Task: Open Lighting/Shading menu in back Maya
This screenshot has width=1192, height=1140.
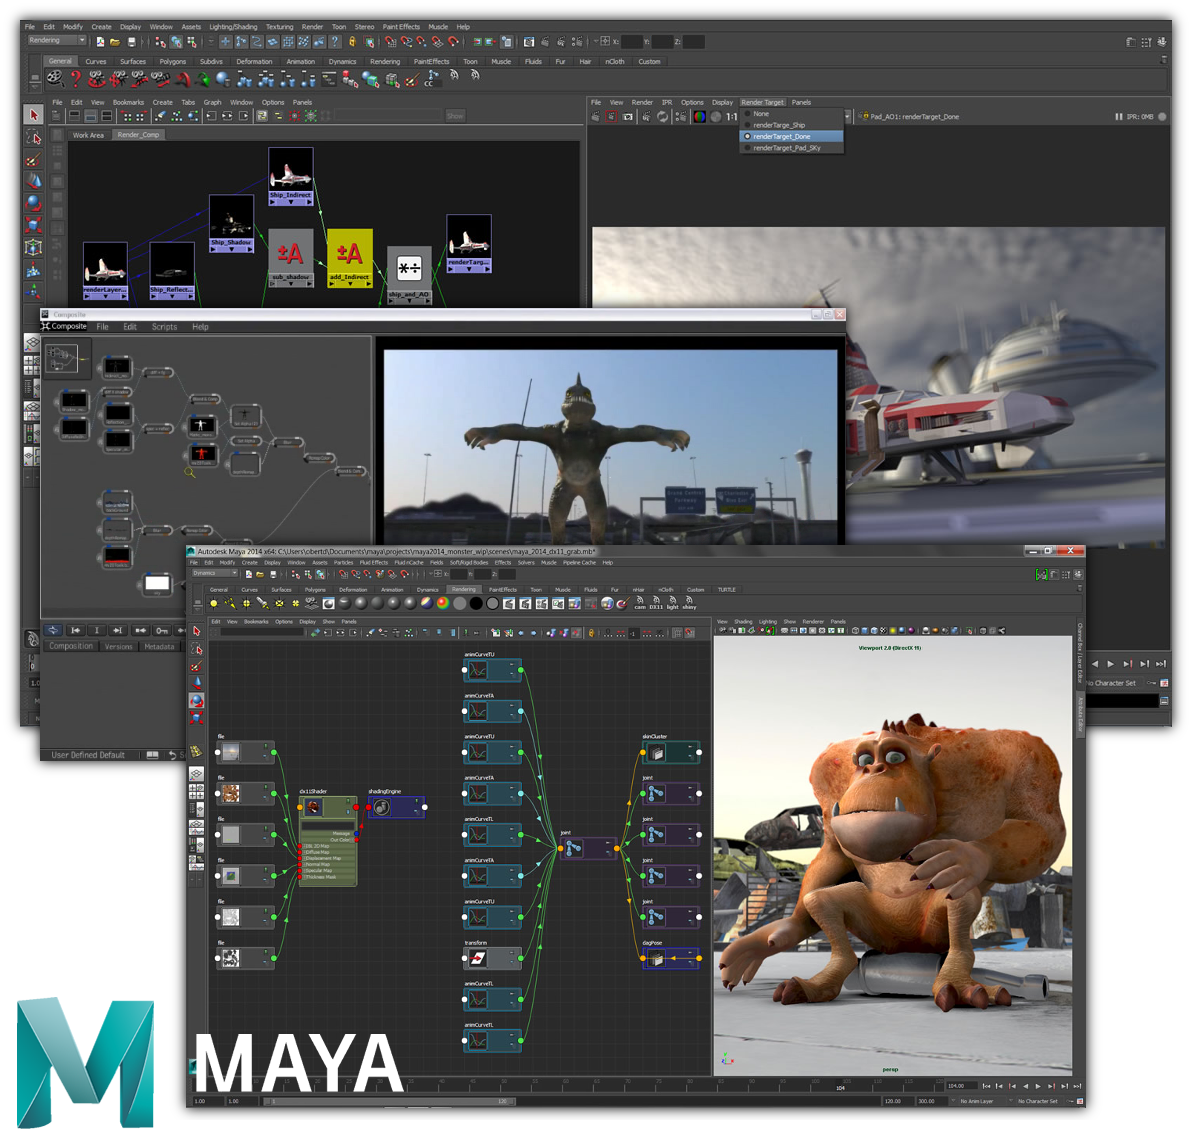Action: [x=233, y=27]
